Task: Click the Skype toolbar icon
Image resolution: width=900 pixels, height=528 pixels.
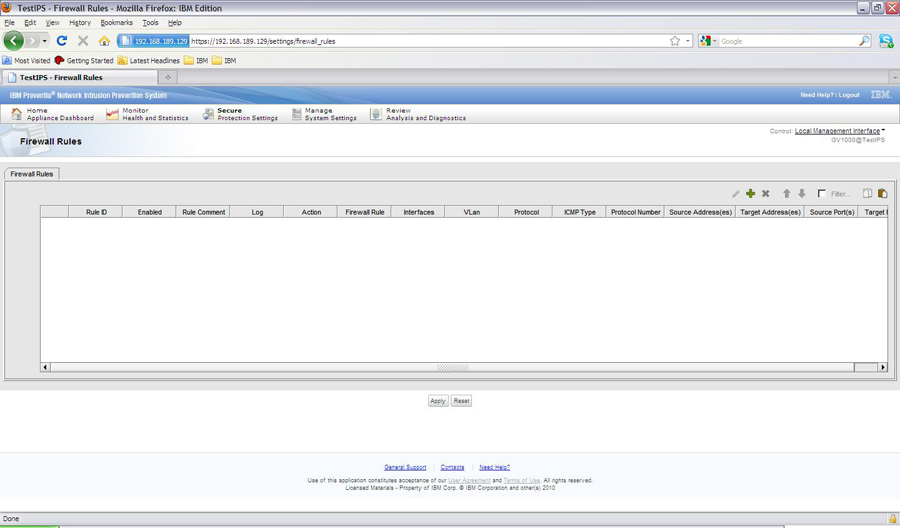Action: pos(886,41)
